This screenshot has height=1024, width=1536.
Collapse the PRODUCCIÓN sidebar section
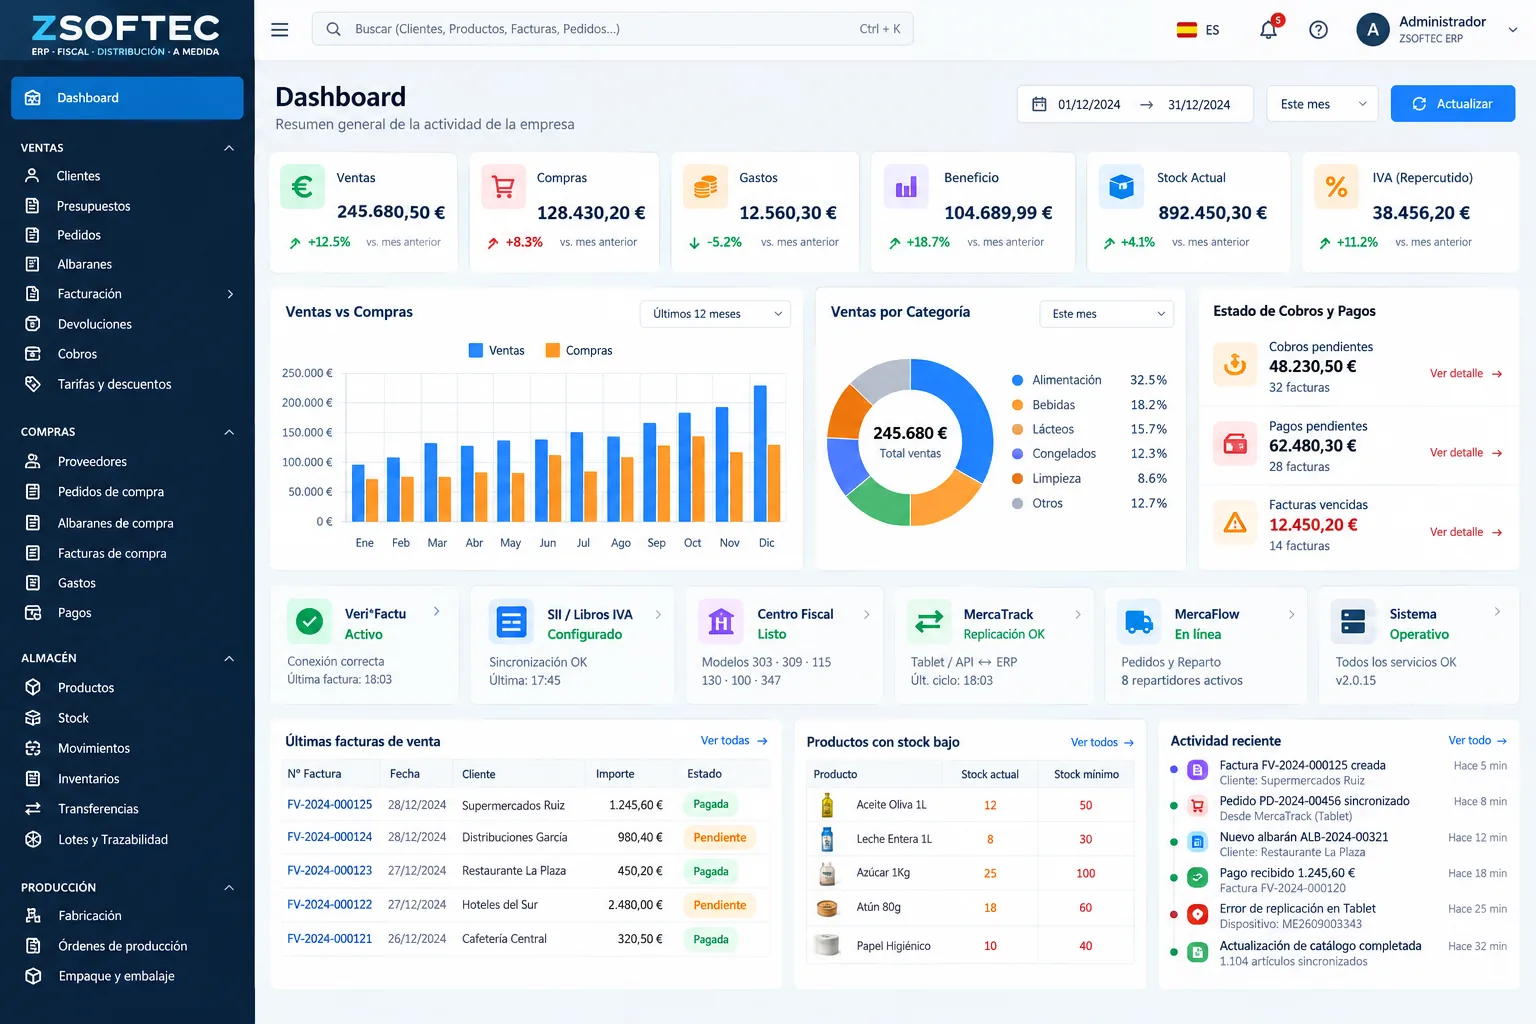(229, 887)
